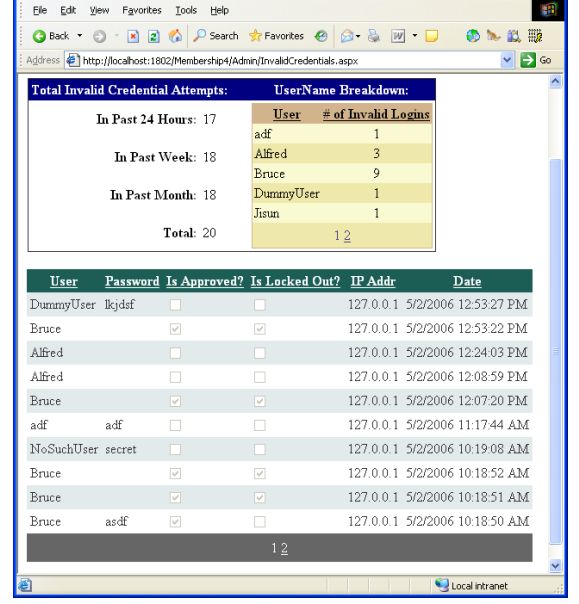Go to page 2 of attempts grid

284,548
